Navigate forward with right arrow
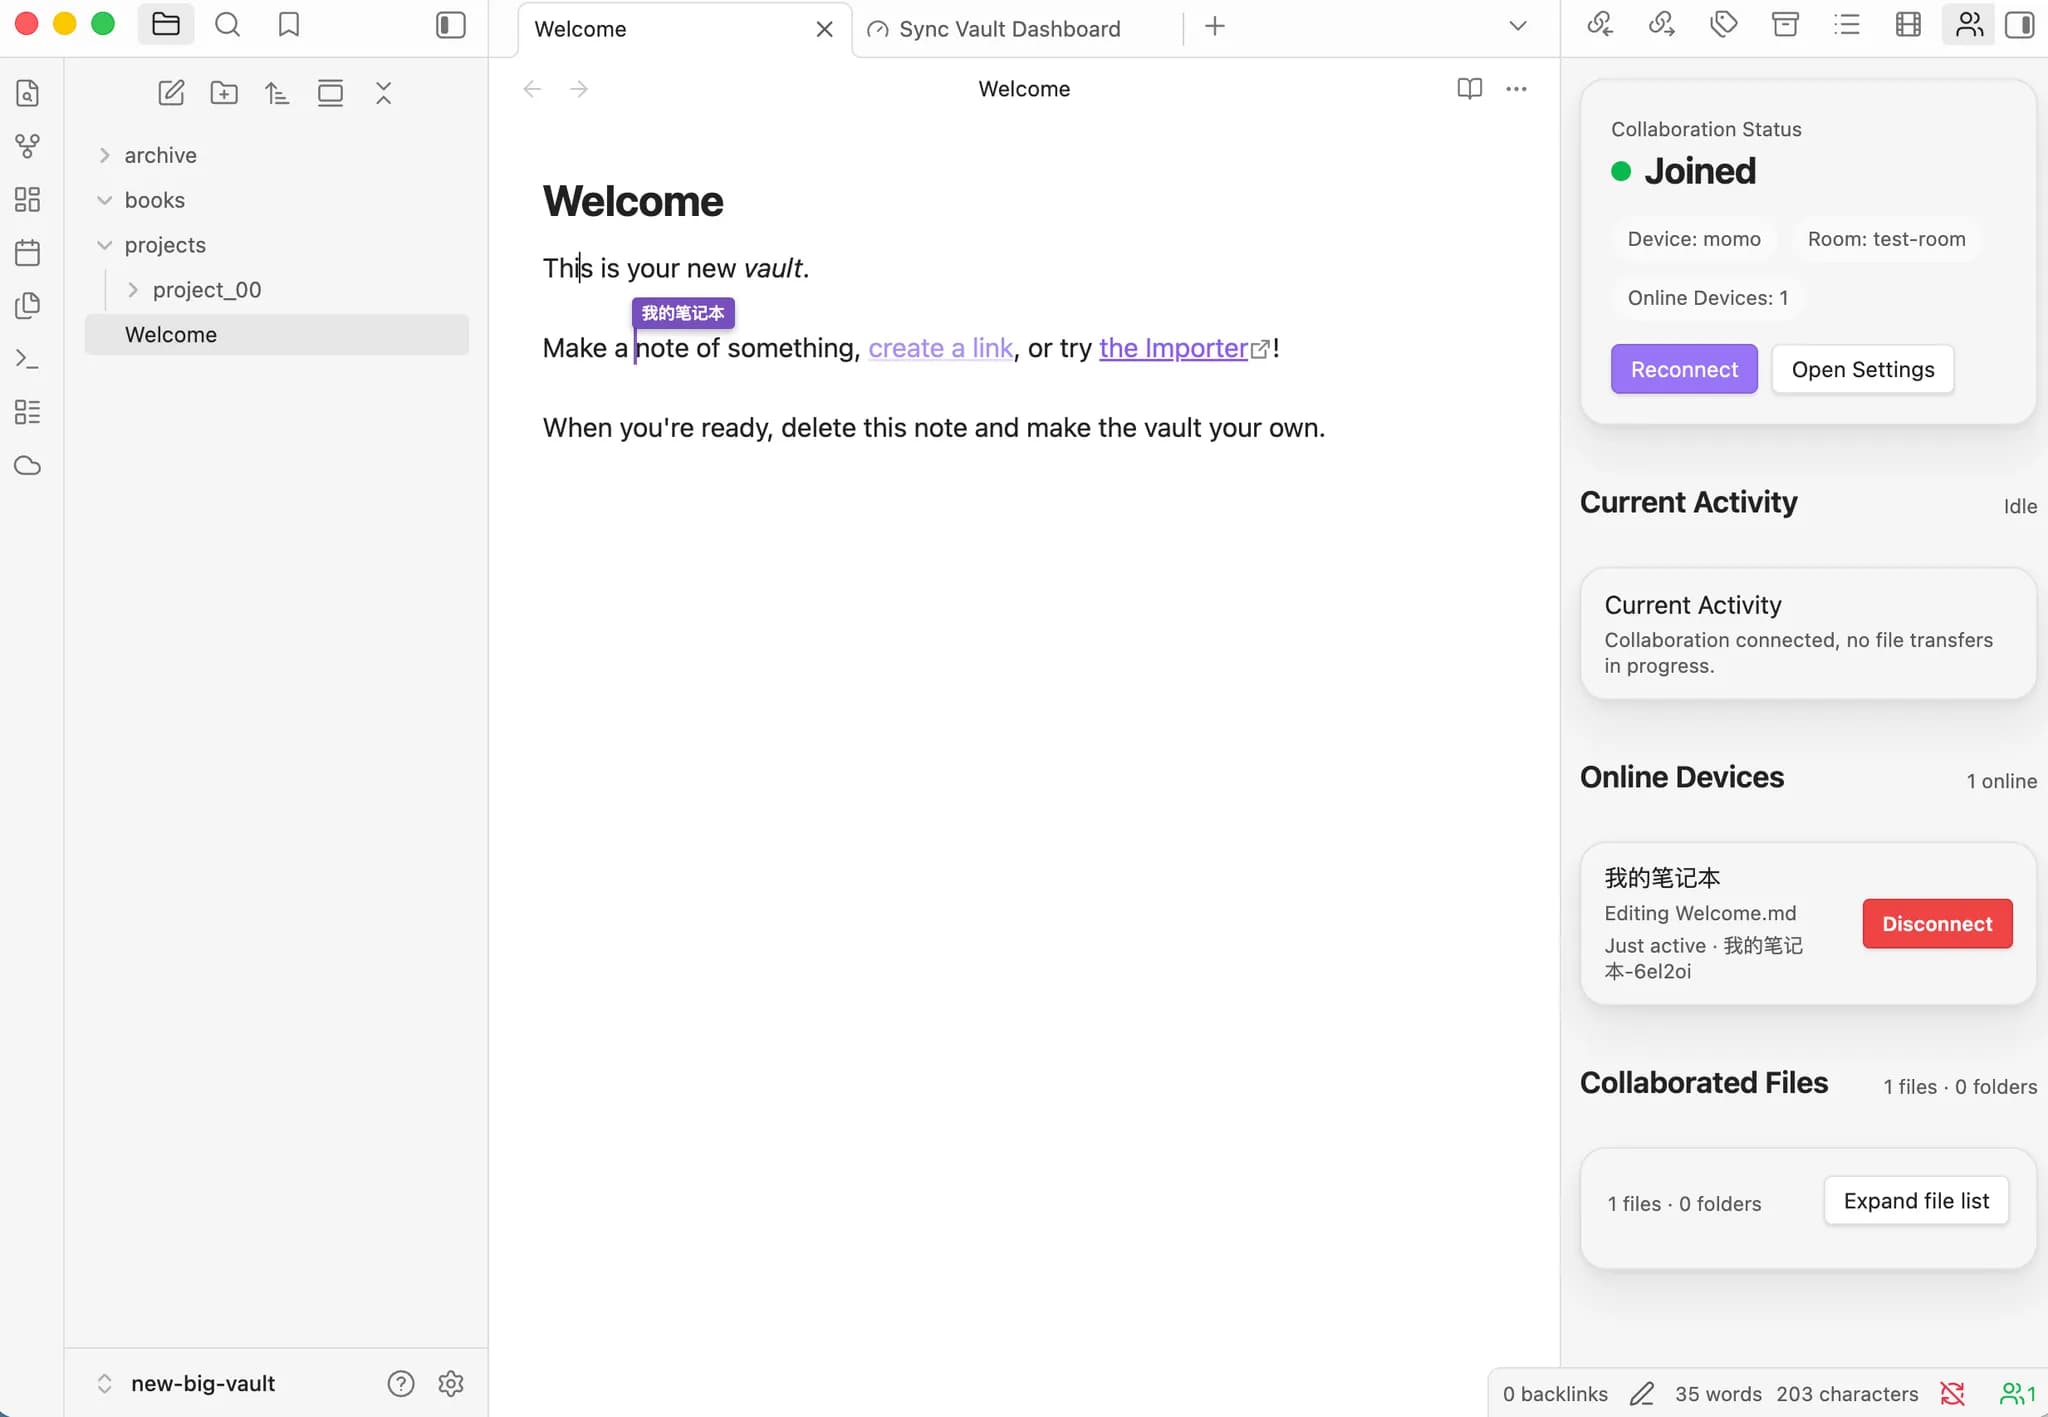2048x1417 pixels. click(x=579, y=89)
